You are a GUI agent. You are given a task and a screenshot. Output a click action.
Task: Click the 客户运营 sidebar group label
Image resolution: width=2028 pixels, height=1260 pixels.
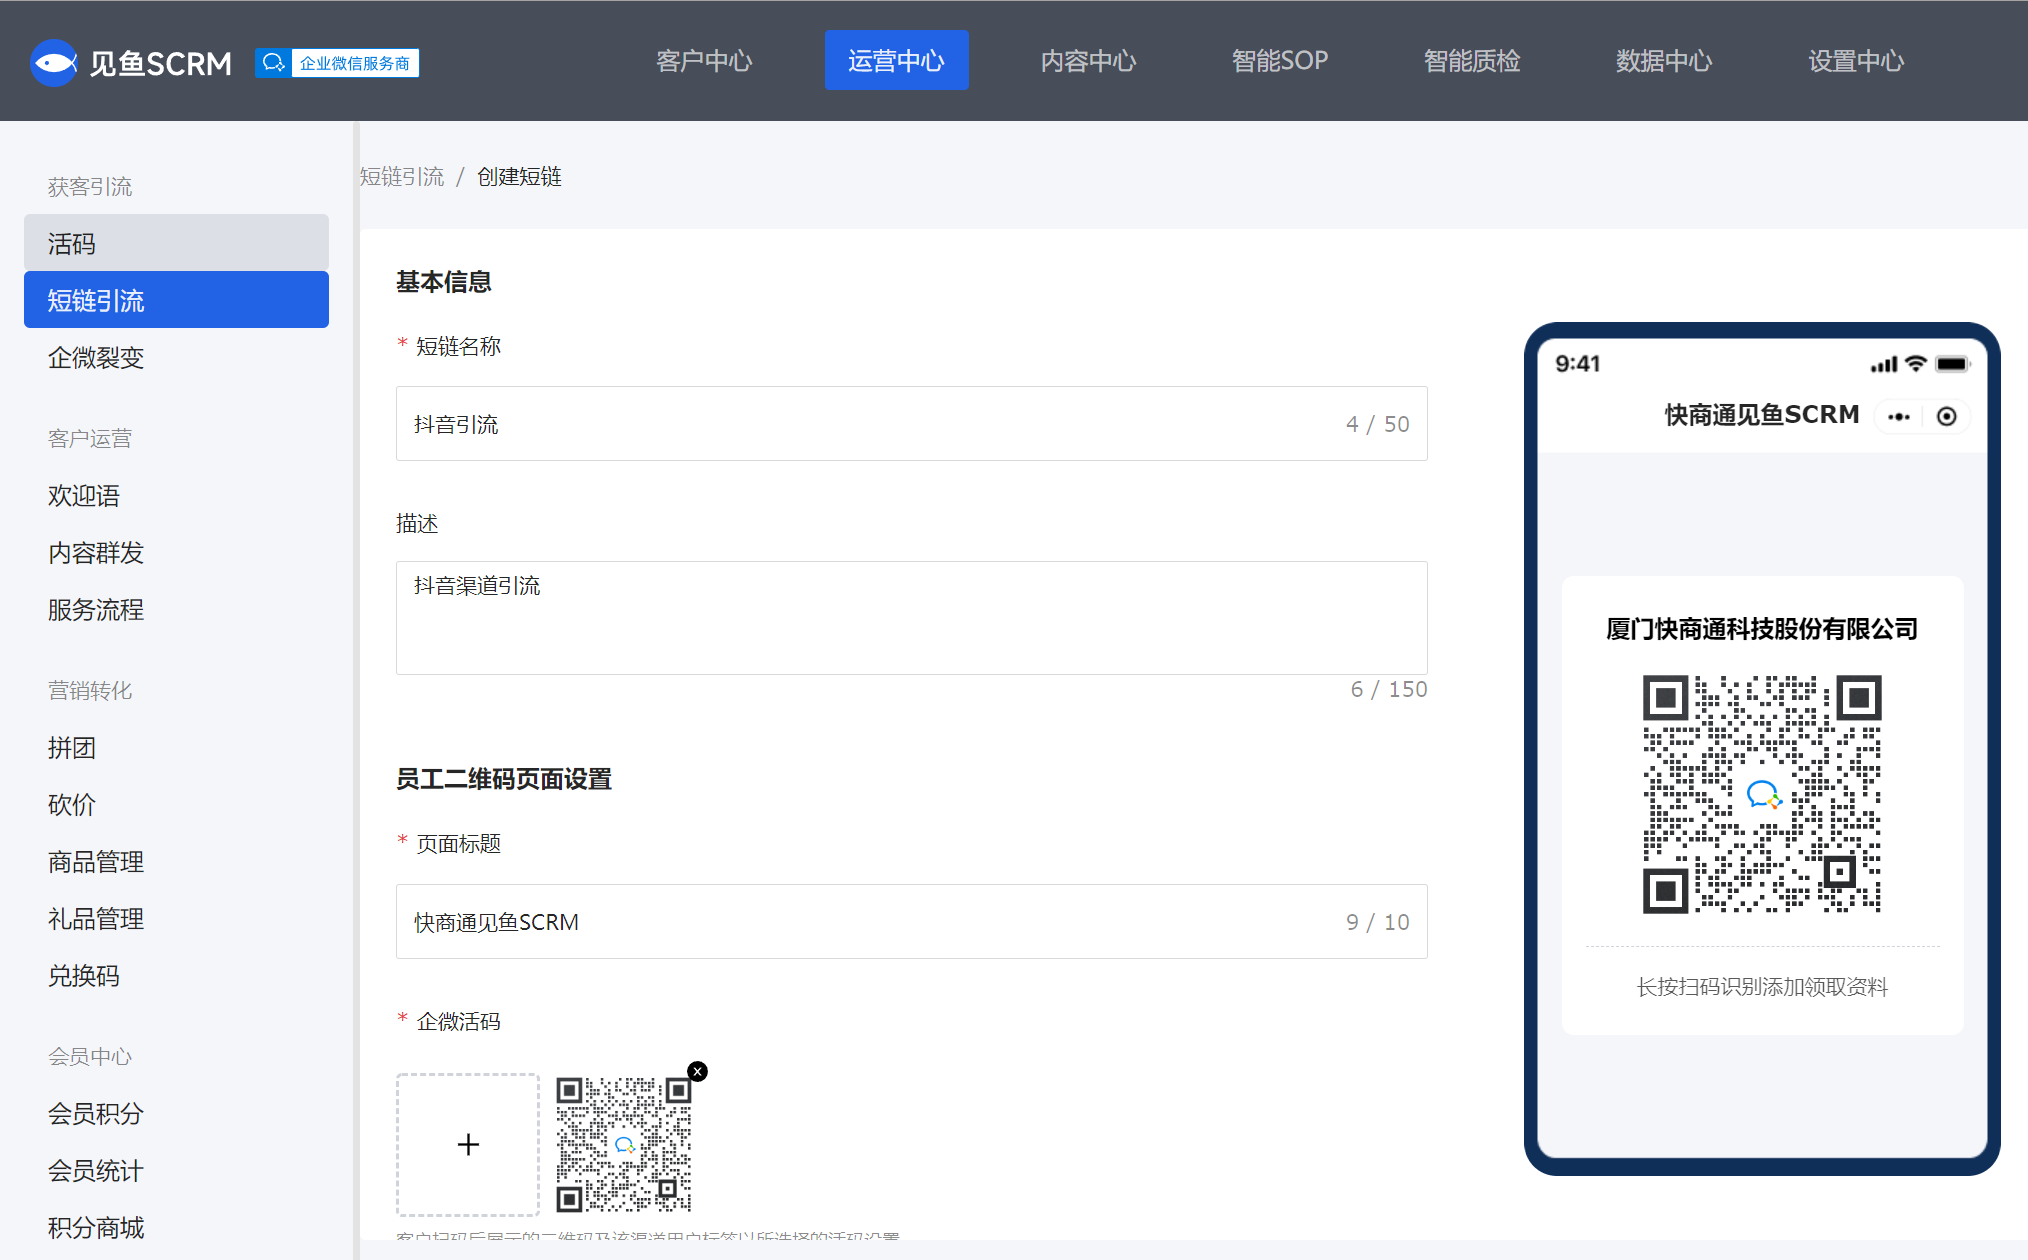[x=90, y=439]
